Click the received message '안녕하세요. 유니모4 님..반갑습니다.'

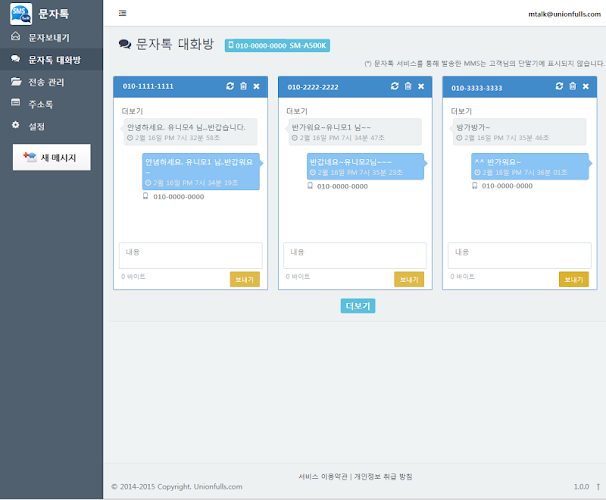coord(190,132)
